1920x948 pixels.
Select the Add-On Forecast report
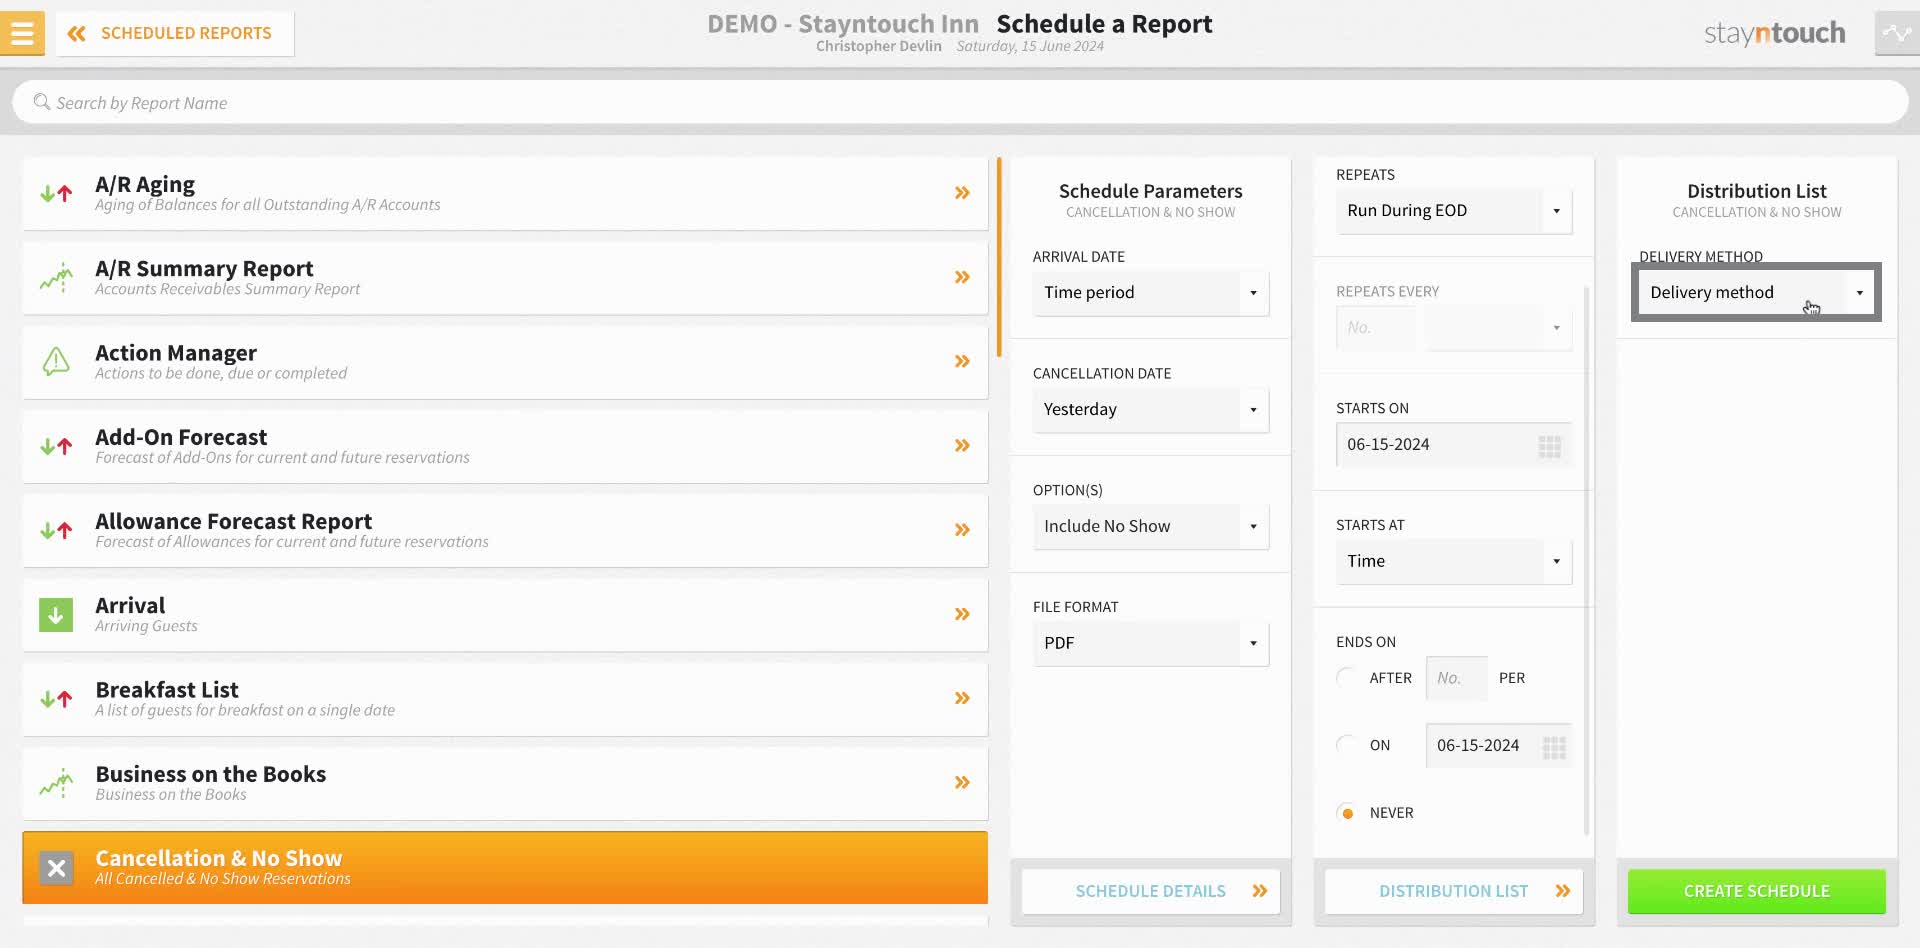tap(505, 446)
